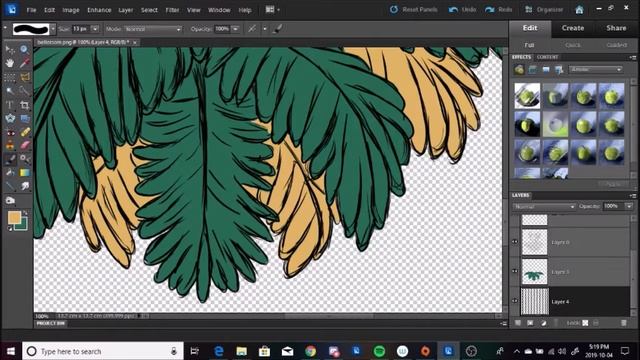Click the Layer Styles icon in Effects
The height and width of the screenshot is (360, 640).
click(532, 70)
